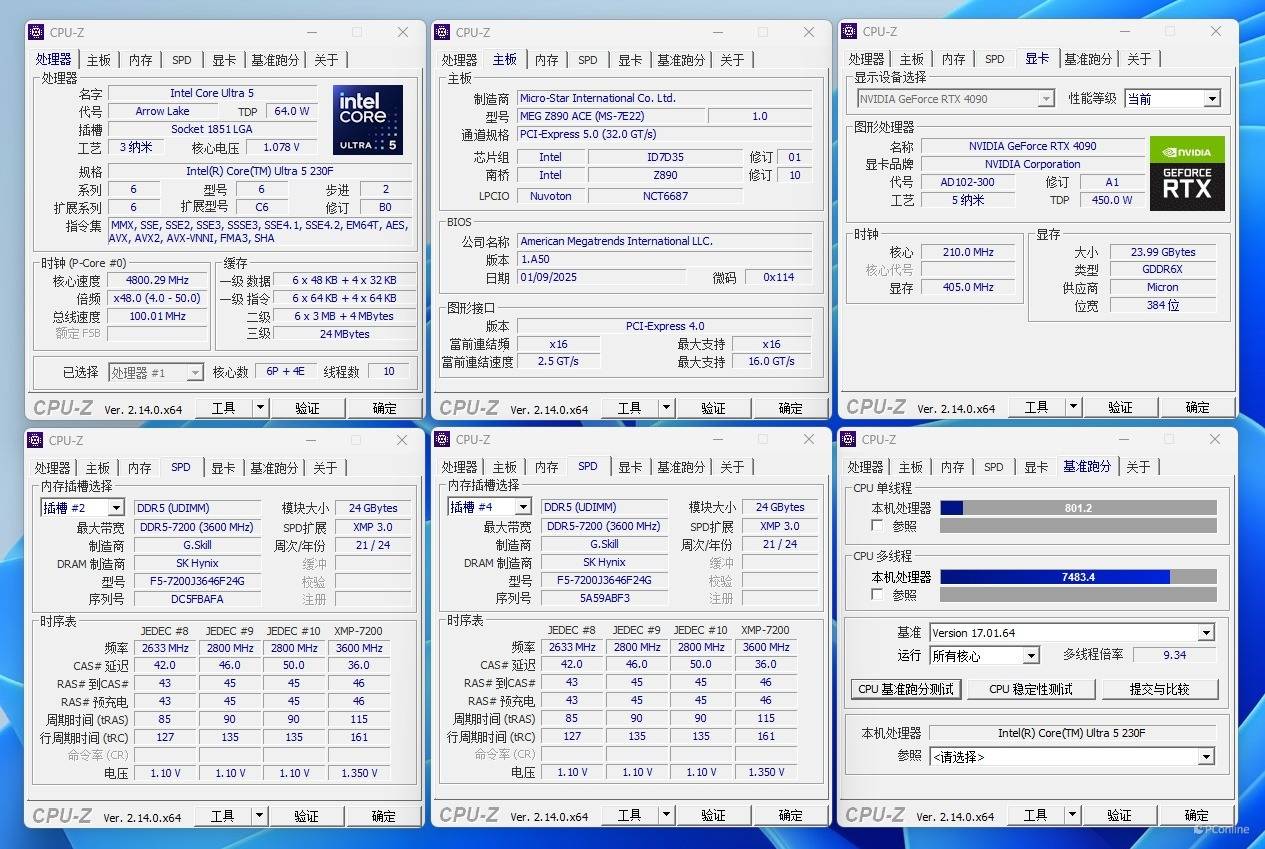Click the Intel Core Ultra 5 logo

(367, 120)
